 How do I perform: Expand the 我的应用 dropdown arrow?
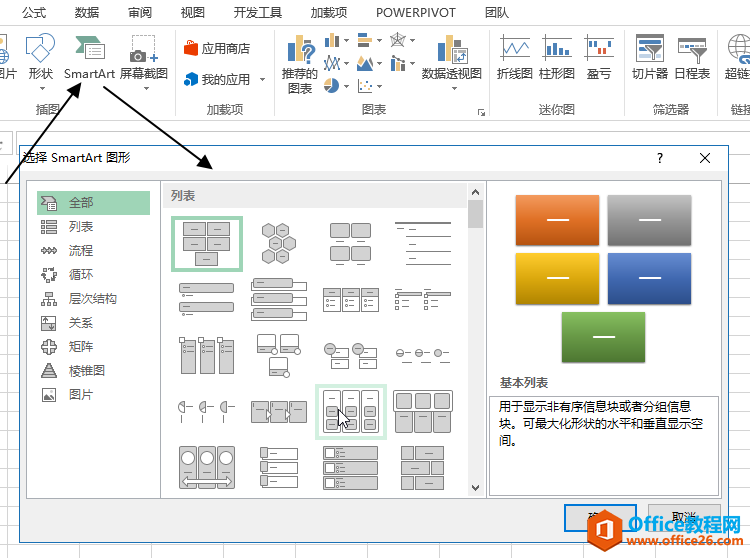tap(263, 80)
